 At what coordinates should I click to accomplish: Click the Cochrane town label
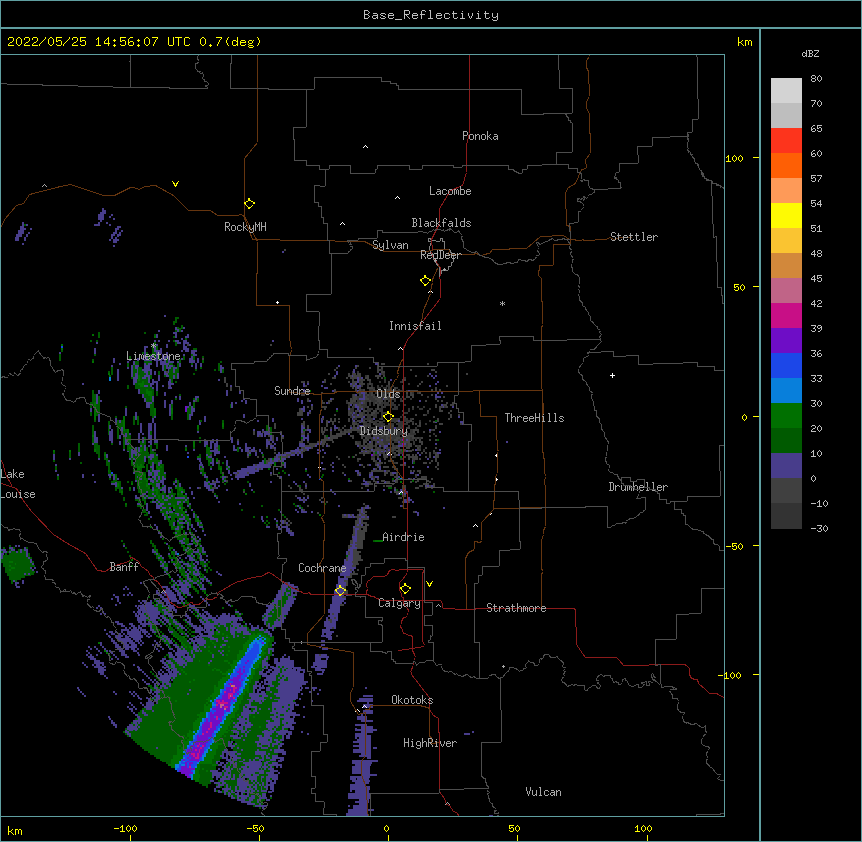[x=322, y=568]
